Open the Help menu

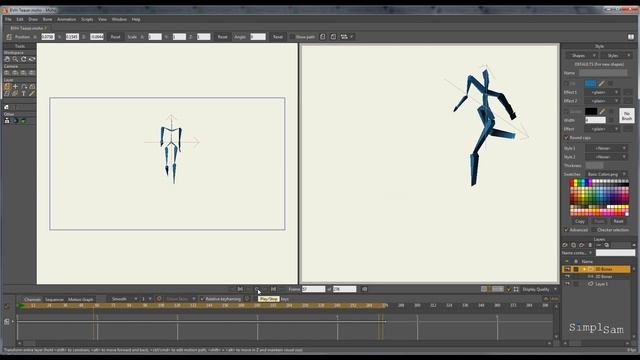(136, 19)
